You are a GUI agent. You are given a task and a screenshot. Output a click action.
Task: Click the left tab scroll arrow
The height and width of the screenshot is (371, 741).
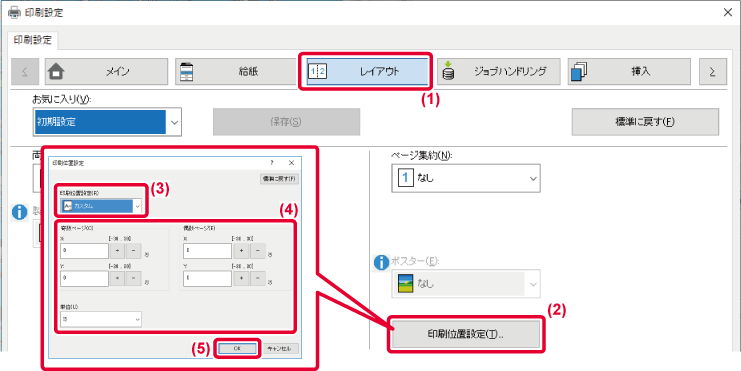click(24, 71)
